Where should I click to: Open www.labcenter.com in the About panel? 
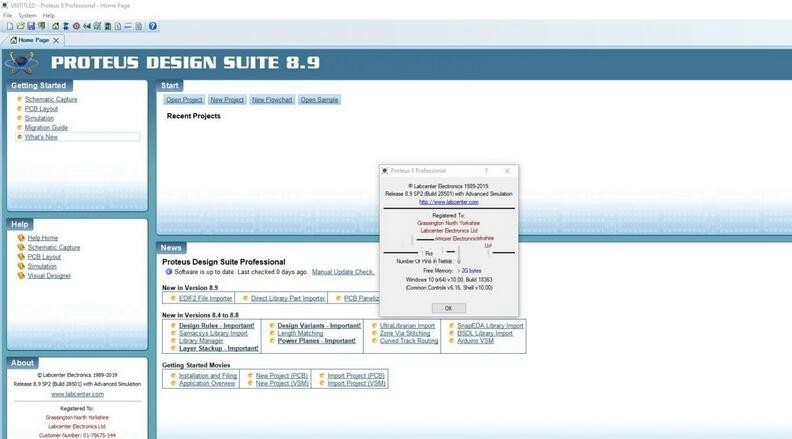[x=77, y=394]
